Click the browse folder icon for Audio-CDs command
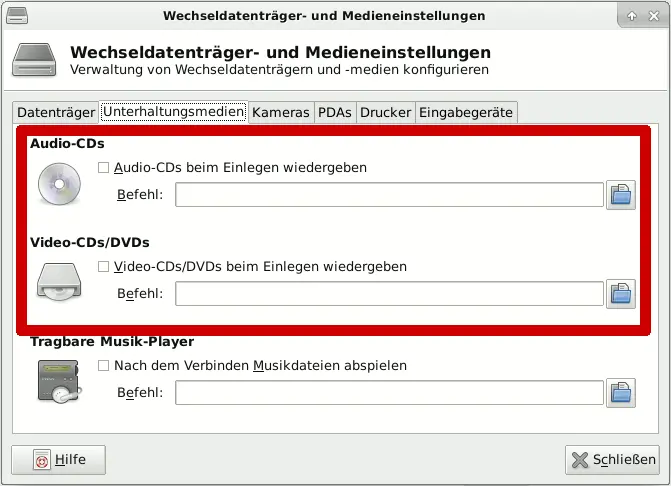Viewport: 671px width, 486px height. pos(621,194)
